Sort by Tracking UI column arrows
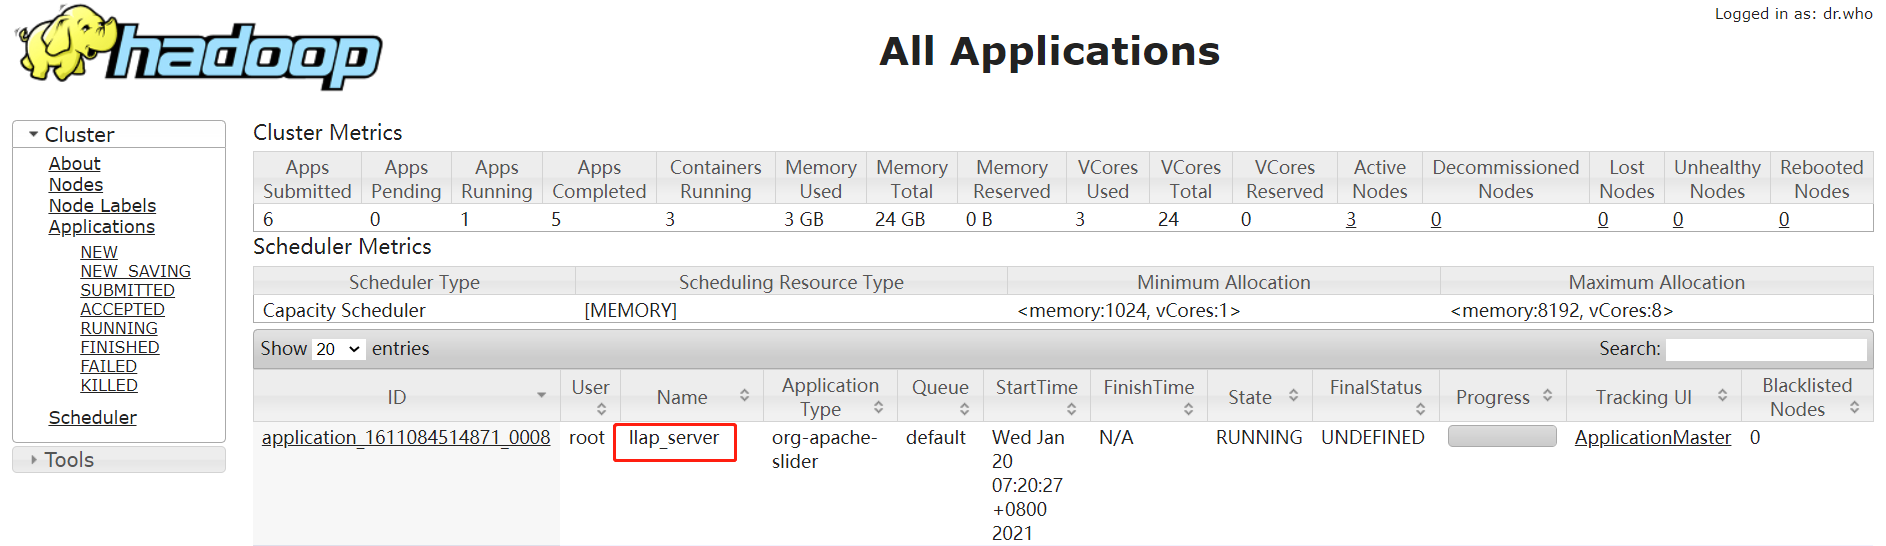This screenshot has width=1886, height=546. (x=1722, y=396)
